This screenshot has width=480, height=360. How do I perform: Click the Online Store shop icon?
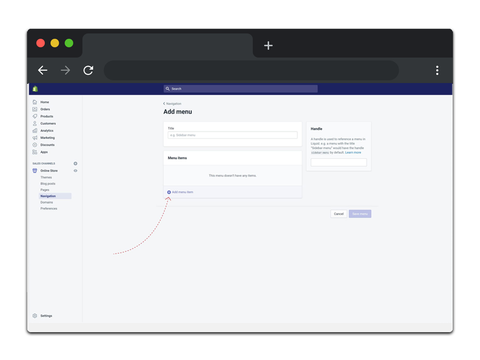tap(35, 171)
